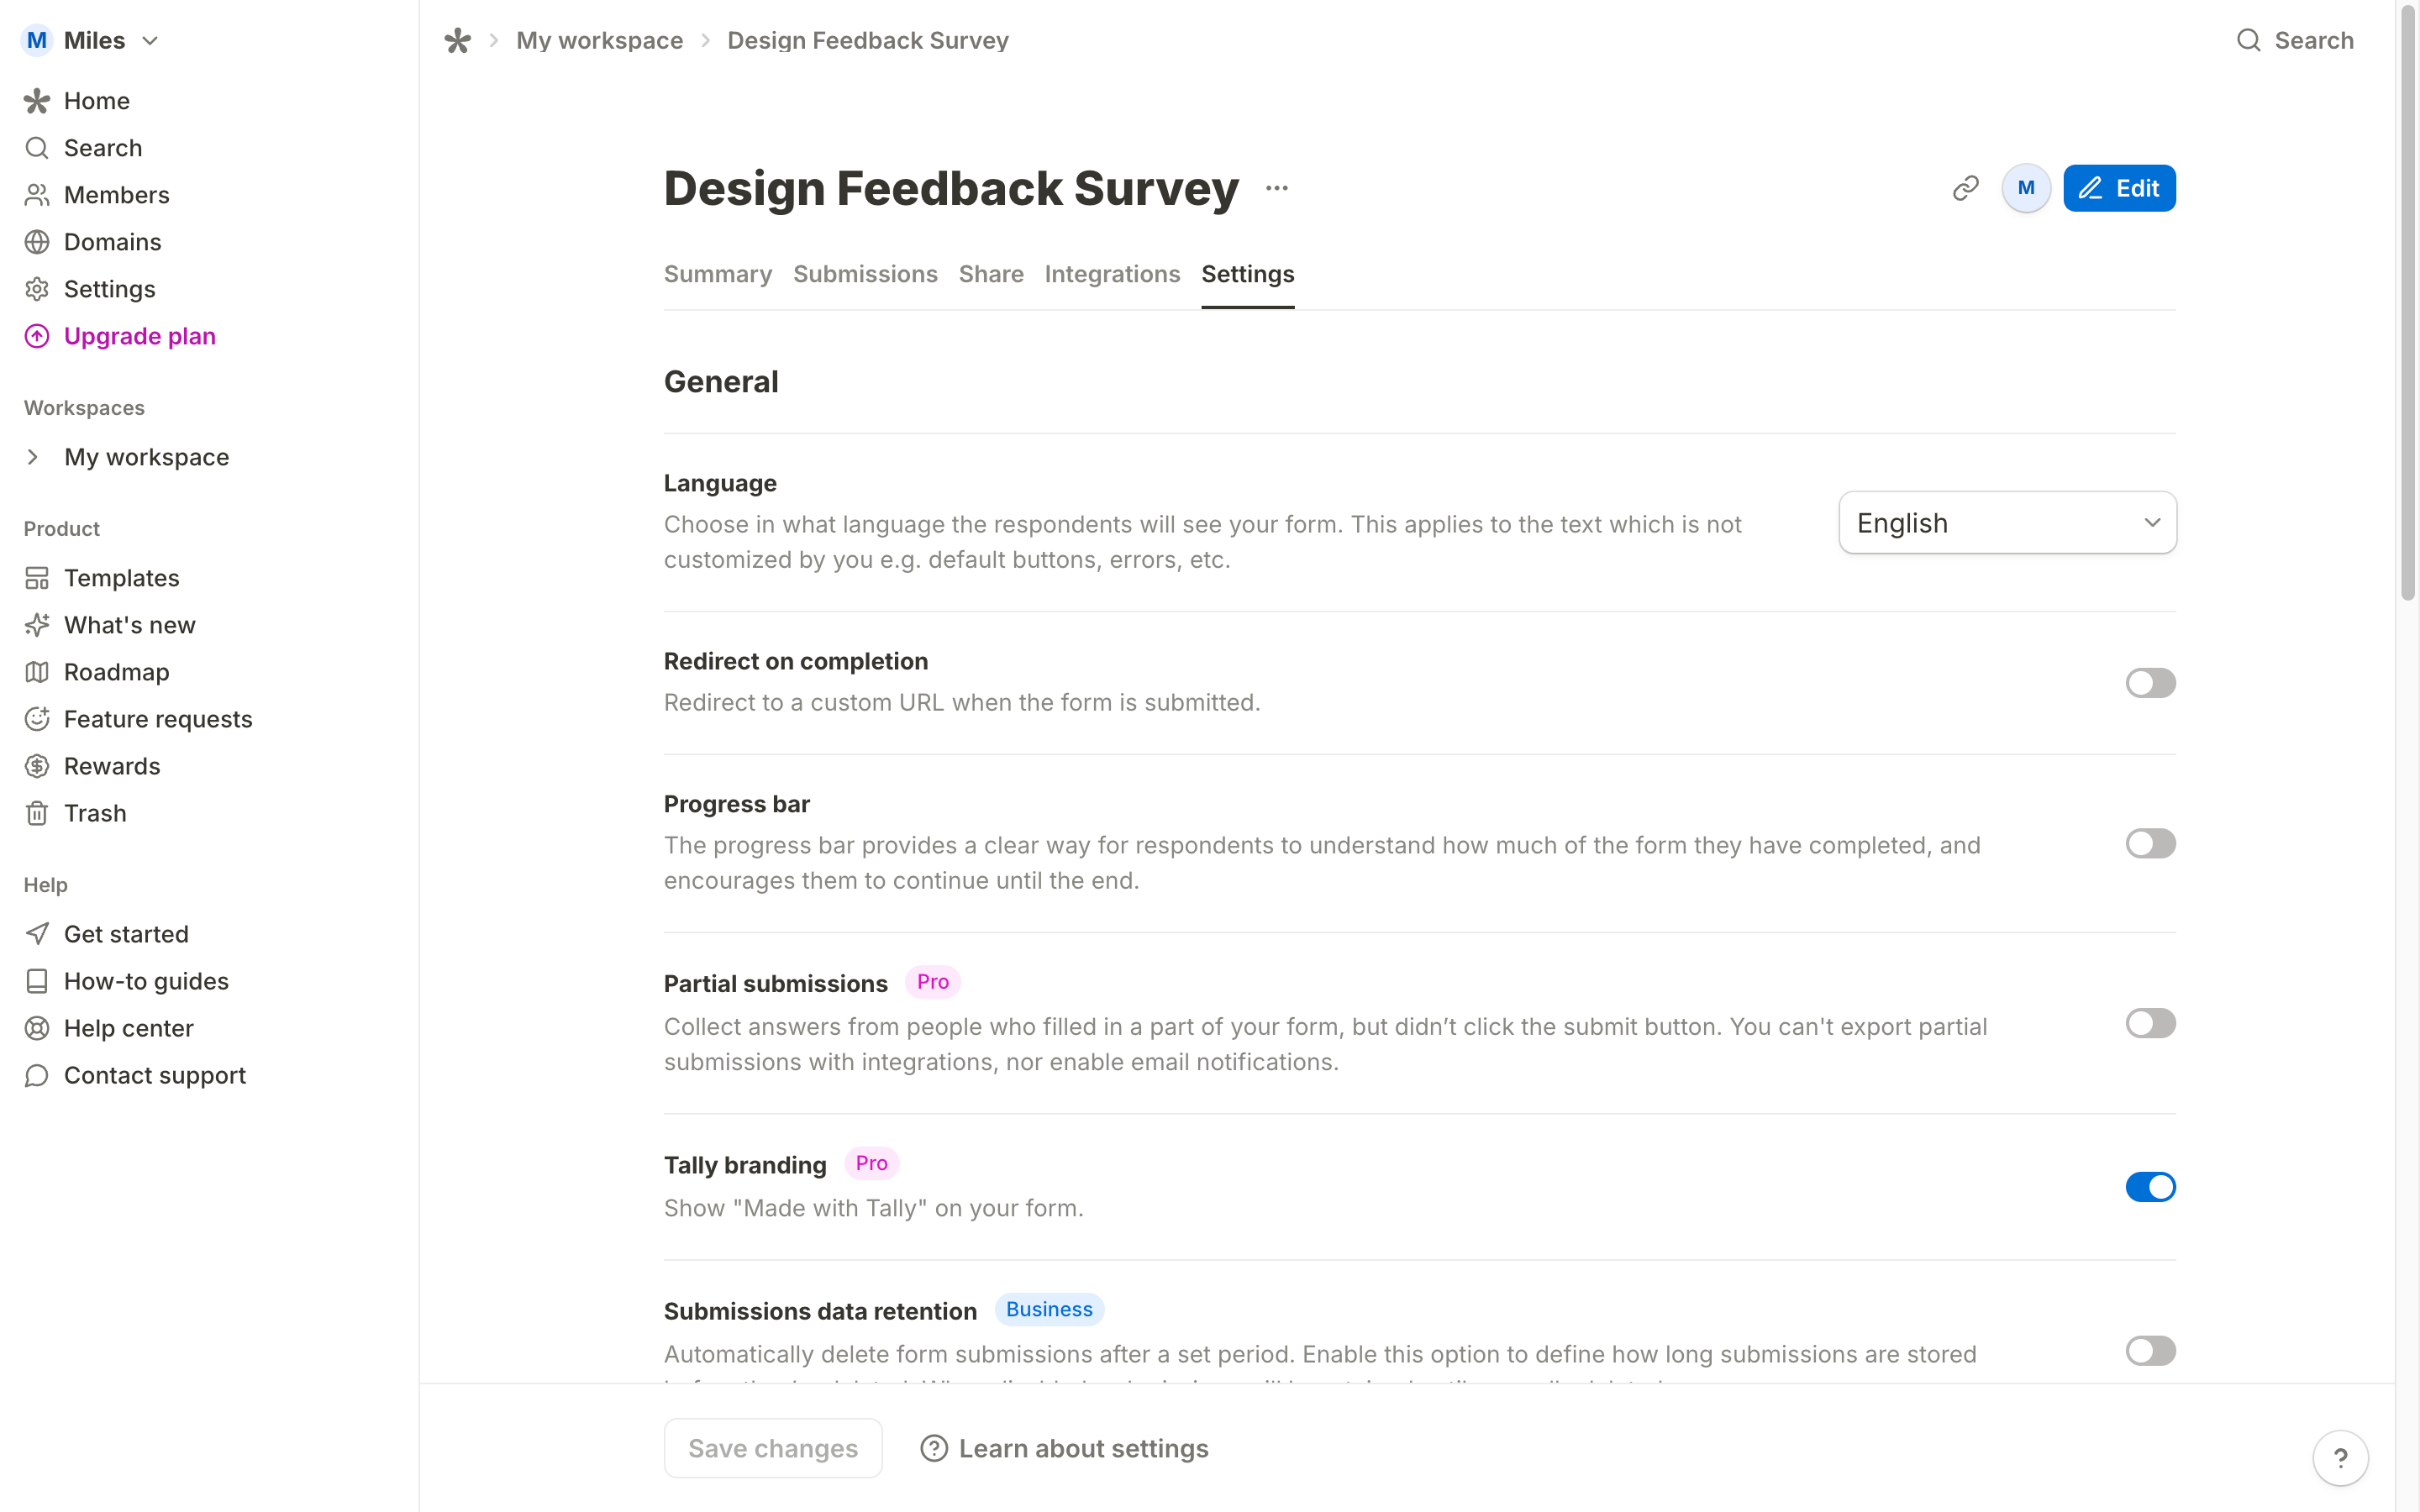Open the Language dropdown showing English
Image resolution: width=2420 pixels, height=1512 pixels.
click(x=2006, y=522)
